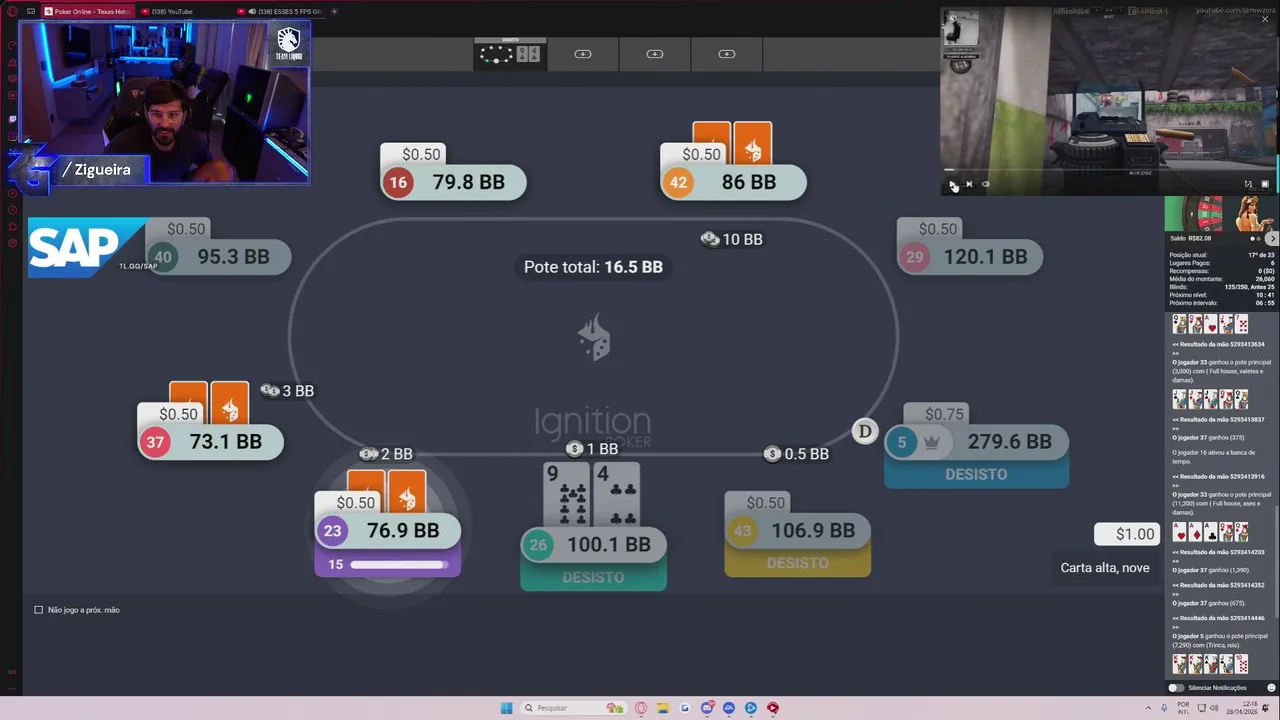Screen dimensions: 1280x720
Task: Switch to the ESSES 5 FPS tab
Action: pos(282,11)
